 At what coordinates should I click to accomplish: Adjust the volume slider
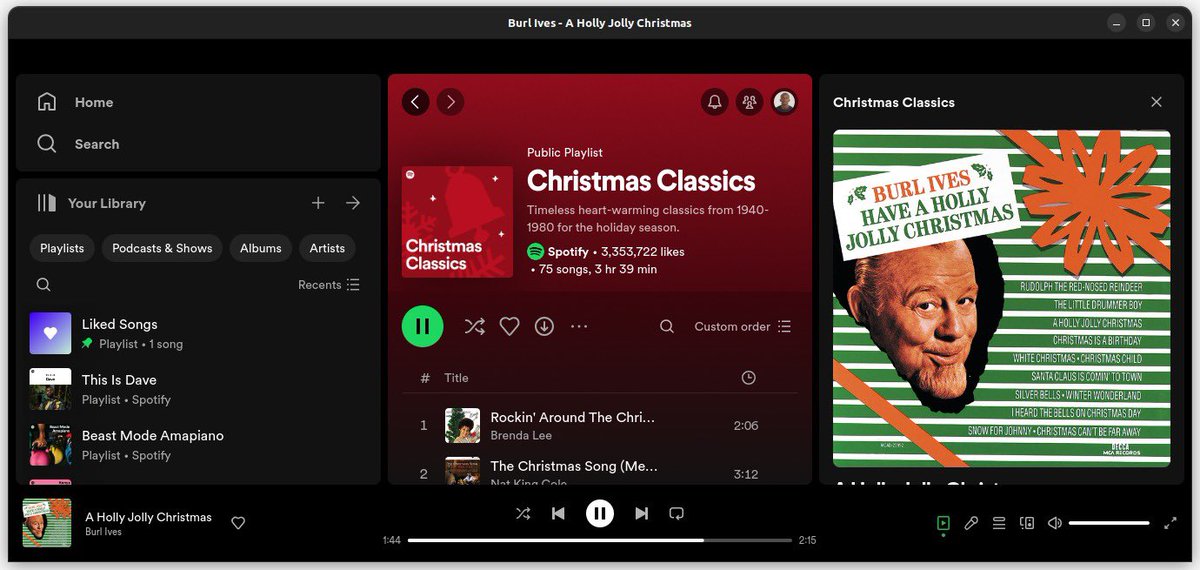coord(1110,523)
